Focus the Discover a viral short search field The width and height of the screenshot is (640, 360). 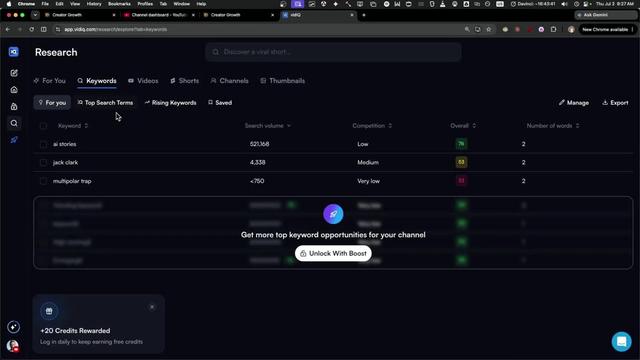333,52
